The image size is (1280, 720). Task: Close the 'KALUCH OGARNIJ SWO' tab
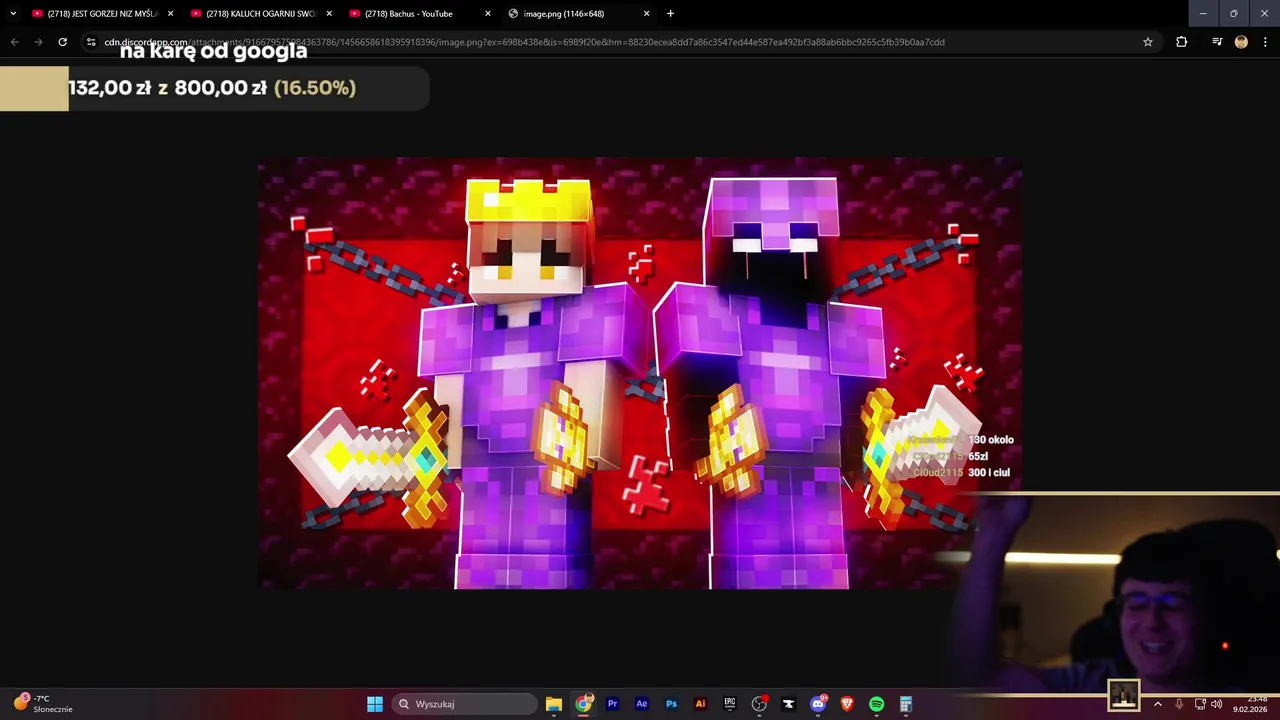coord(329,14)
